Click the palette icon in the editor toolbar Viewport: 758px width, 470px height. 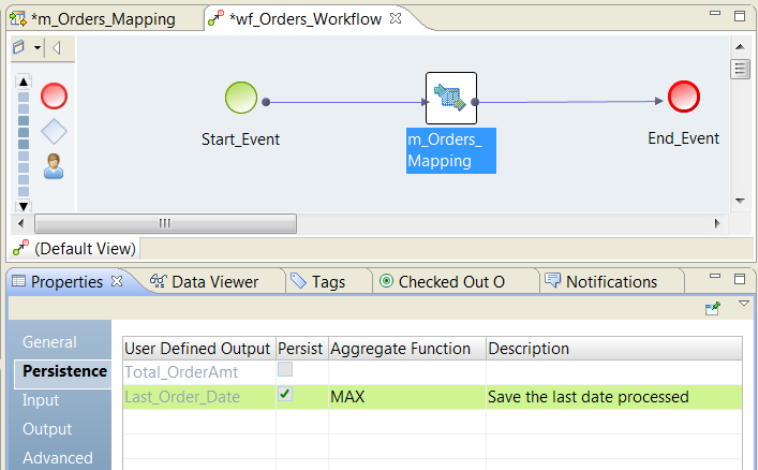point(19,48)
